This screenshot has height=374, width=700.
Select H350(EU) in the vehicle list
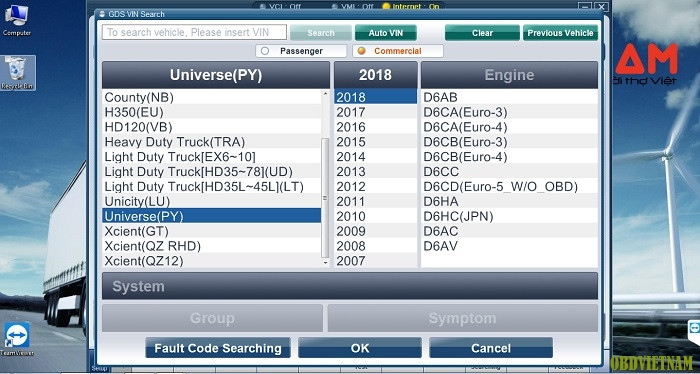click(x=212, y=112)
